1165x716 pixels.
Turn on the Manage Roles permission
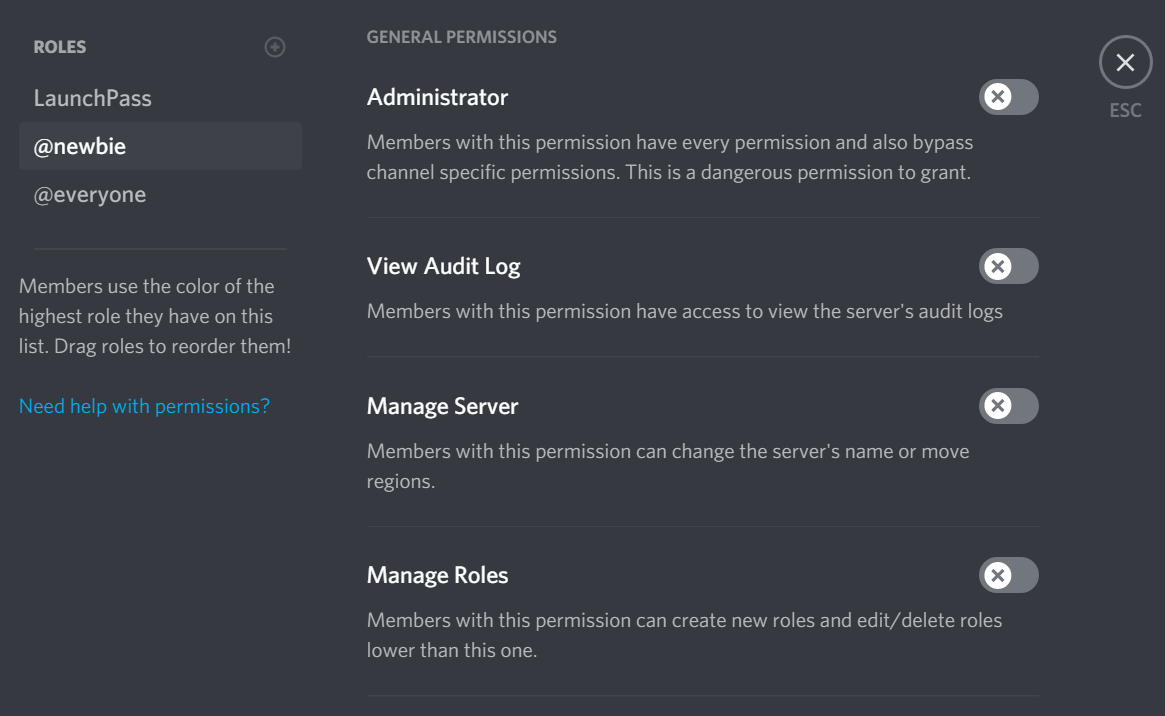point(1008,575)
